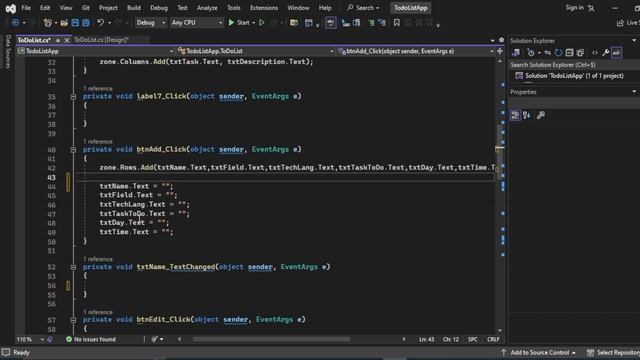This screenshot has width=640, height=360.
Task: Open the Debug menu
Action: (159, 8)
